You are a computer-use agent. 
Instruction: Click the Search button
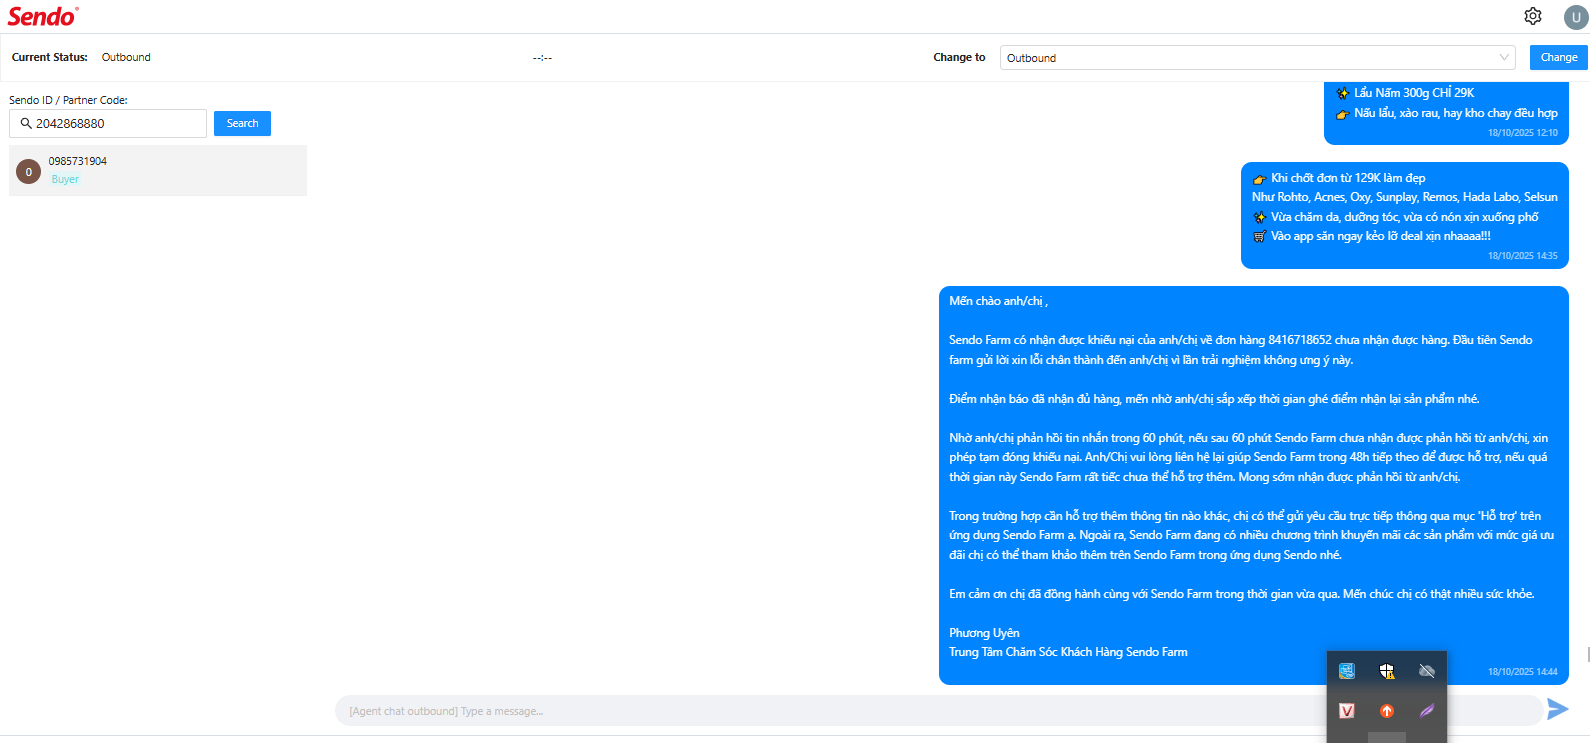[x=242, y=124]
